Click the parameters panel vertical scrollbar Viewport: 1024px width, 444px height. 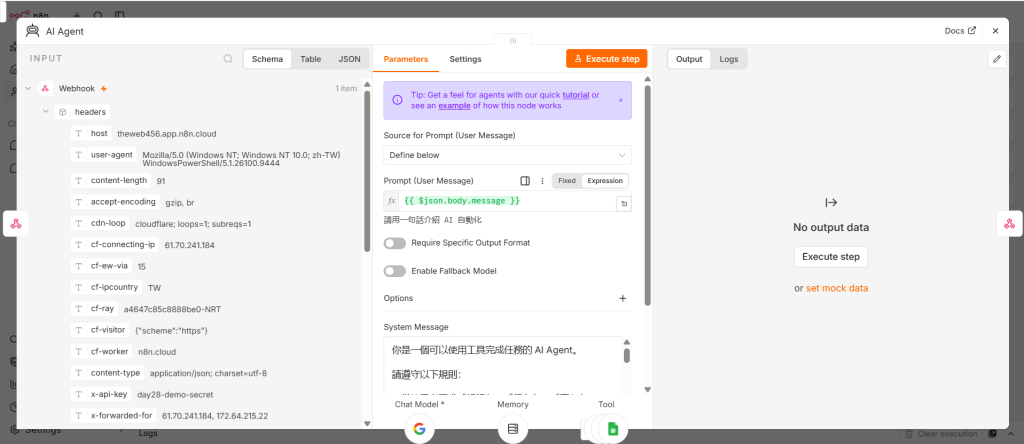tap(647, 196)
